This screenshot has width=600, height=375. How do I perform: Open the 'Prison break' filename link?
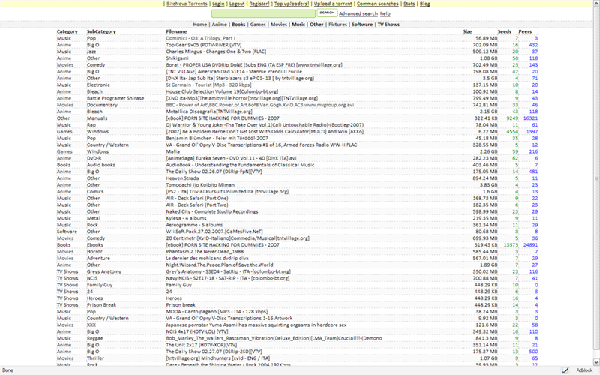(x=181, y=305)
